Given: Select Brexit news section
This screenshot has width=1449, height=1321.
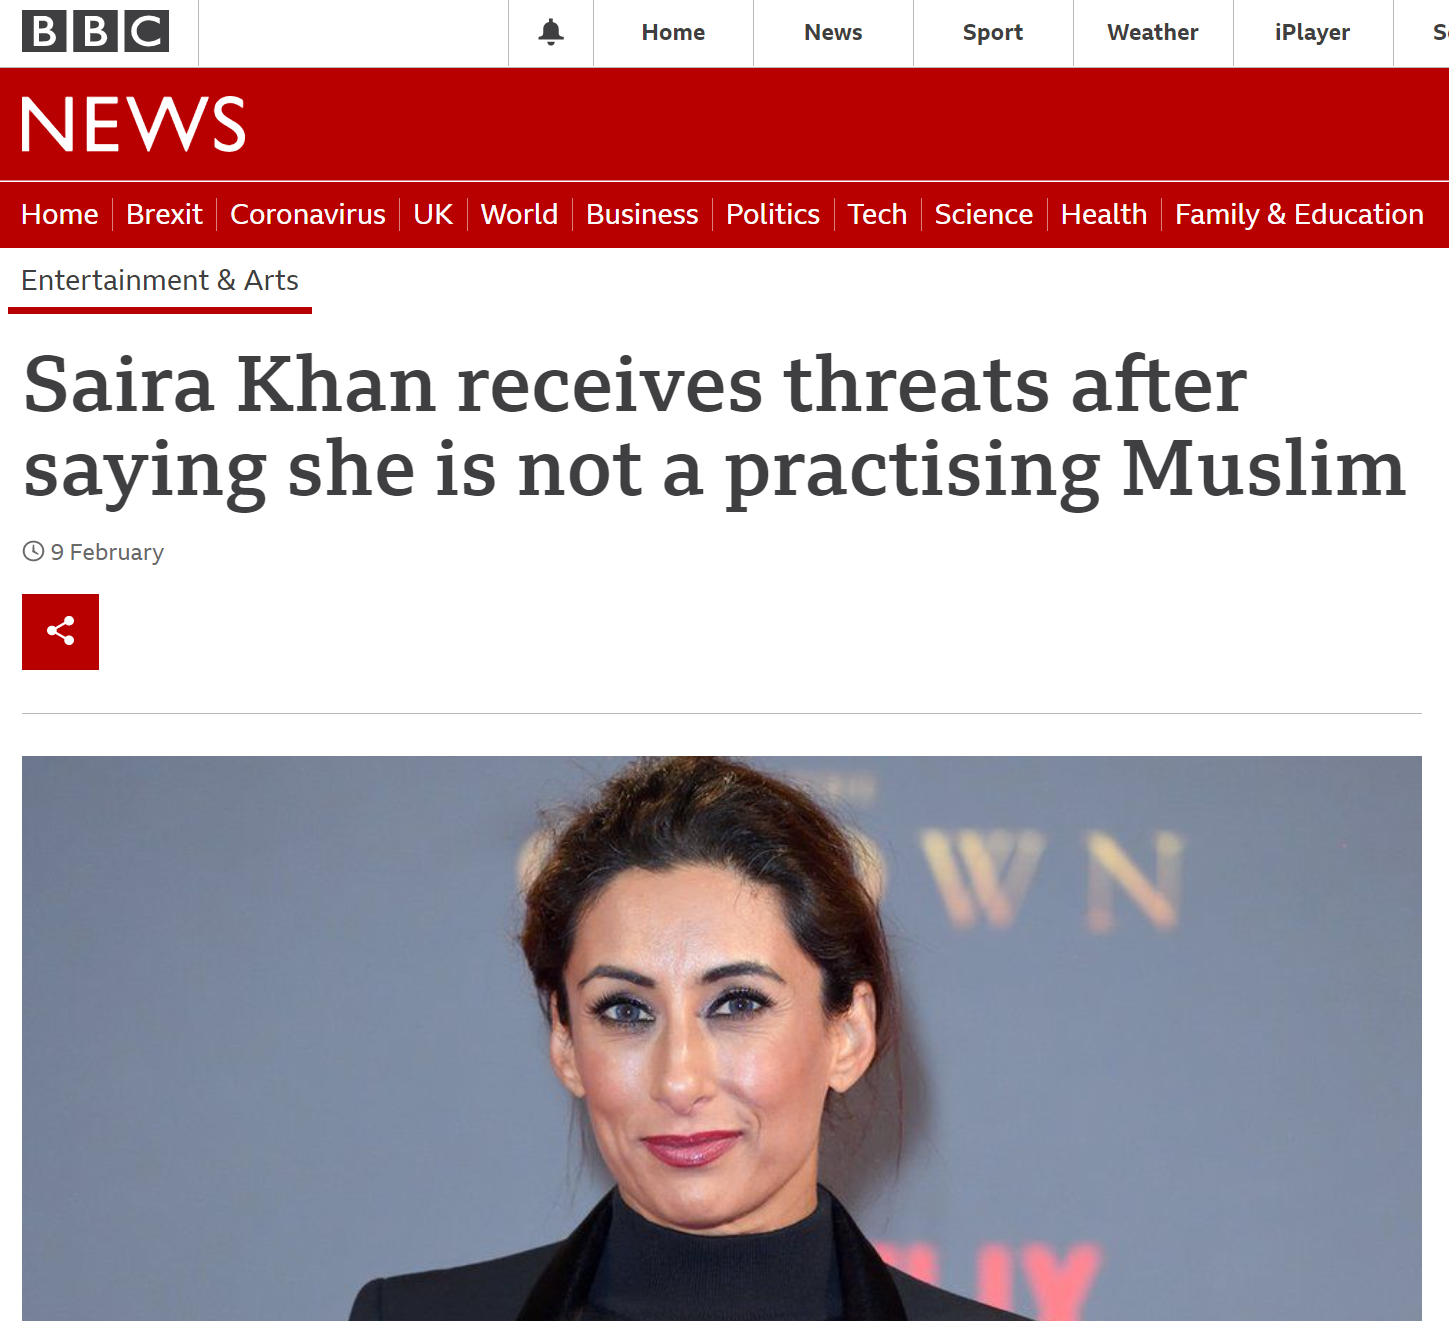Looking at the screenshot, I should click(x=164, y=214).
